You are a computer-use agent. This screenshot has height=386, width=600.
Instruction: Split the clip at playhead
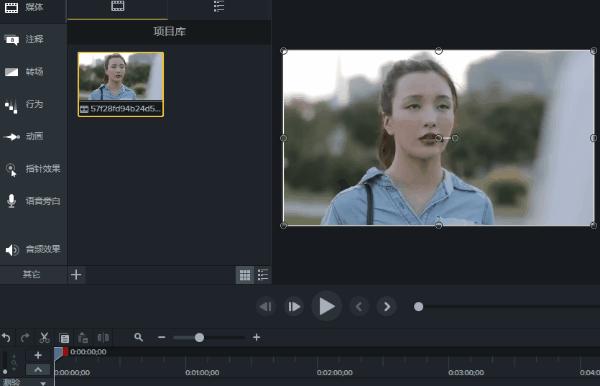click(103, 337)
